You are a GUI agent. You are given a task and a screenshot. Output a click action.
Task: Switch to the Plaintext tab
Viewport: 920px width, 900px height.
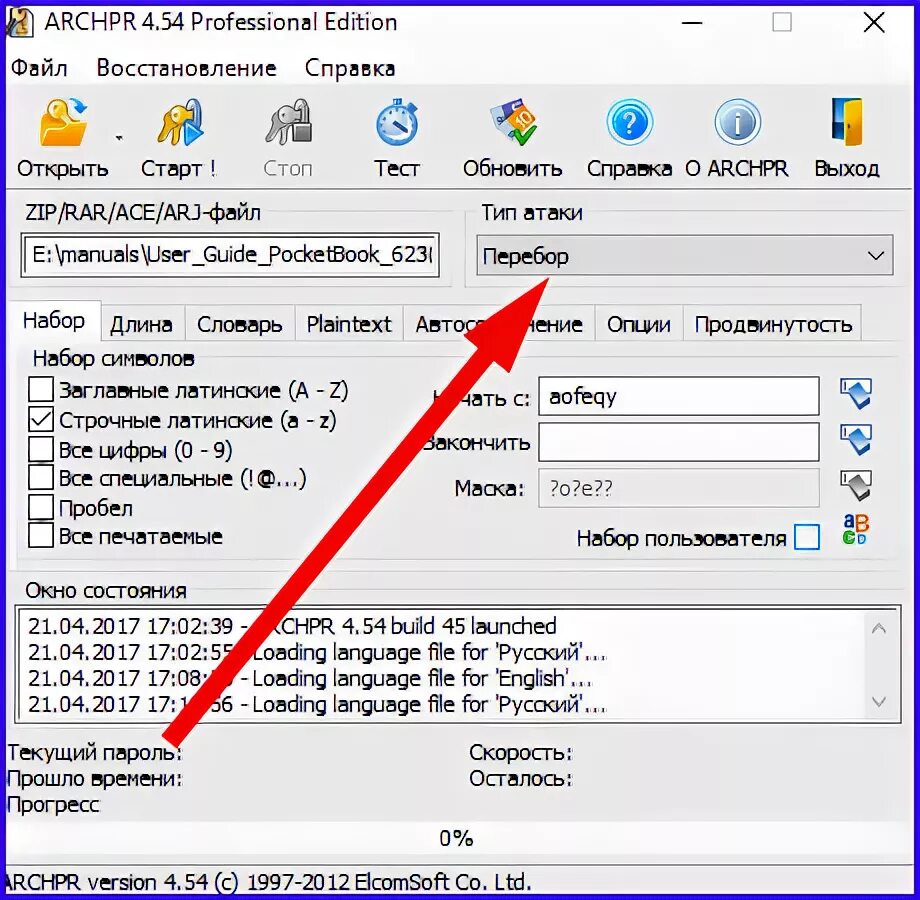pos(349,324)
